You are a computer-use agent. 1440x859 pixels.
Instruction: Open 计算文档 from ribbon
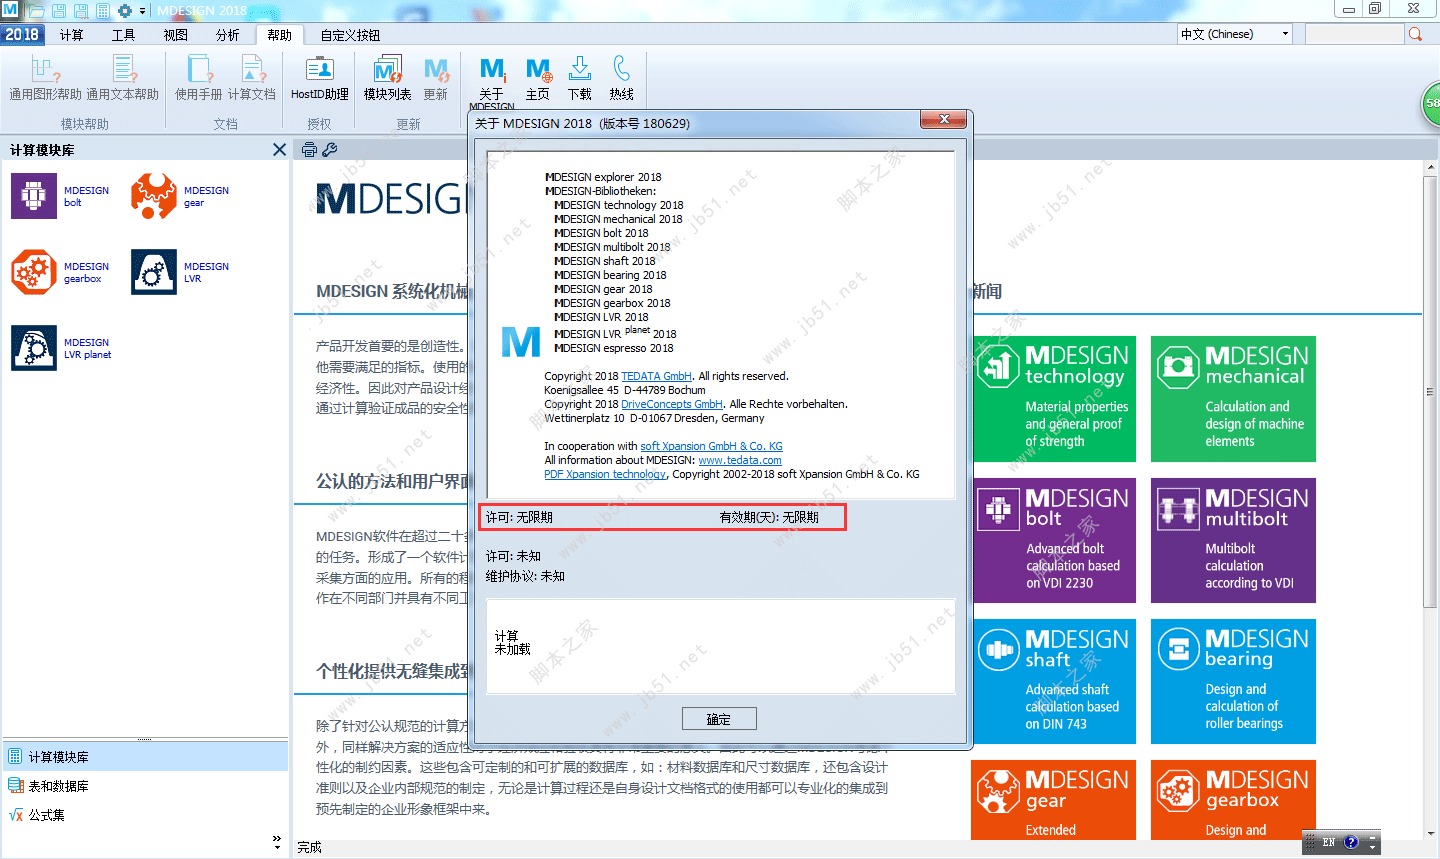pyautogui.click(x=252, y=79)
